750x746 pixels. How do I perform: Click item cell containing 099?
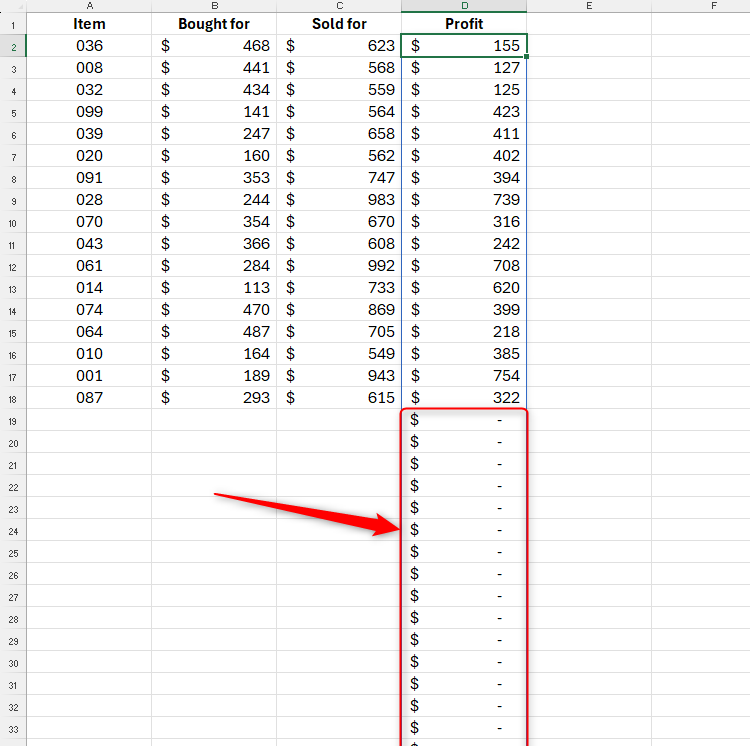[x=89, y=112]
